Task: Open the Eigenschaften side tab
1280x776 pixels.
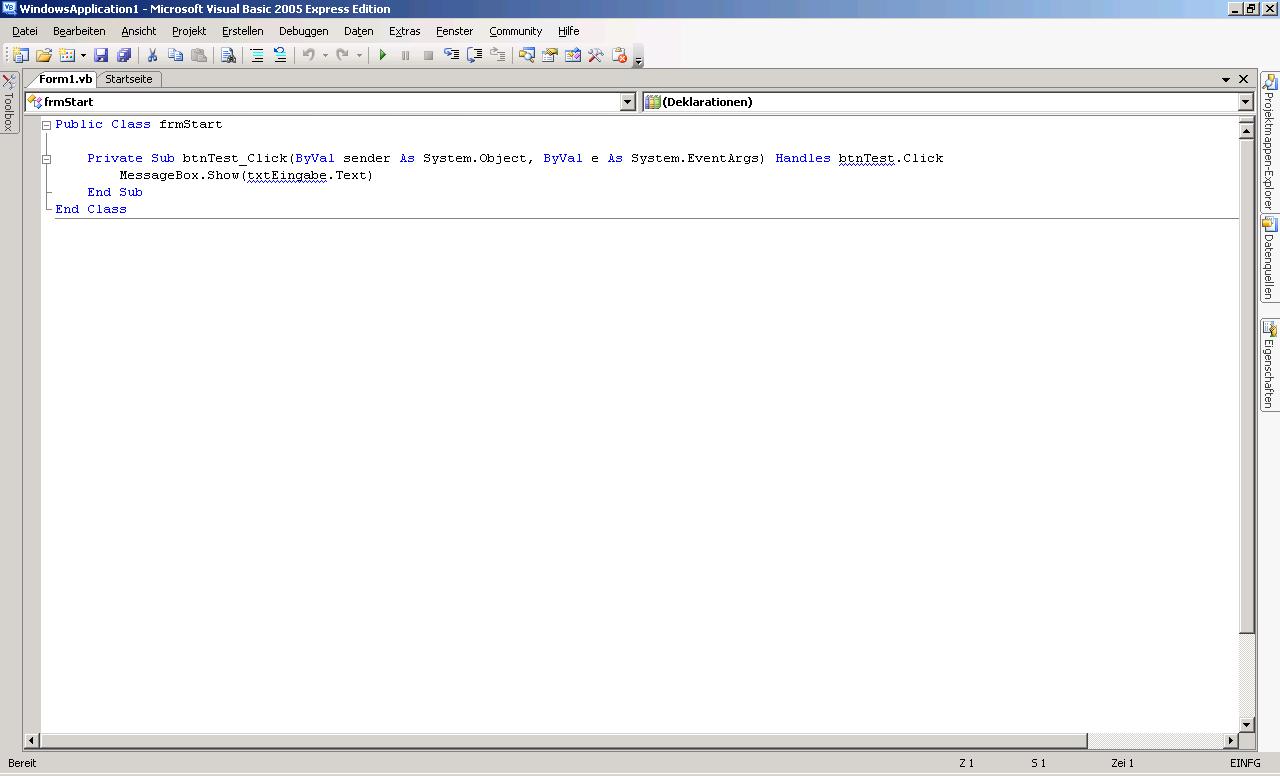Action: 1270,364
